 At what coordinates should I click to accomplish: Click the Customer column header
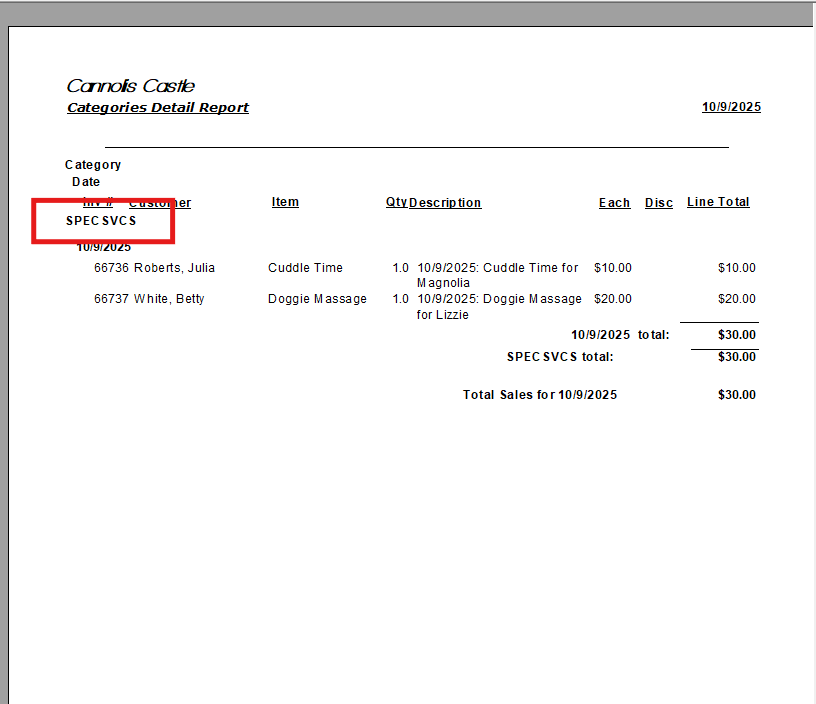160,203
